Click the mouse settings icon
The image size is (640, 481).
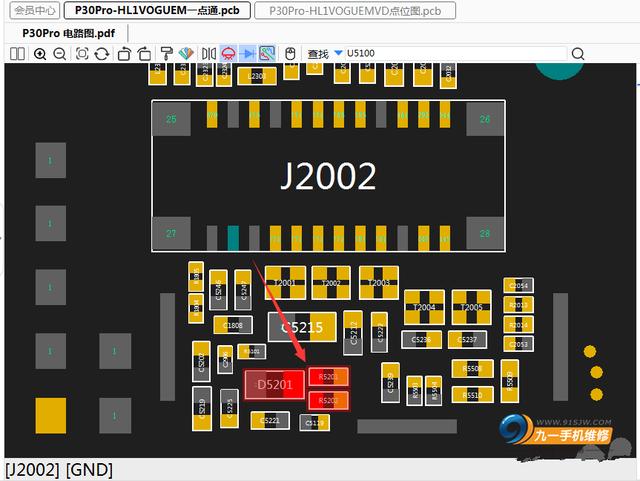(290, 53)
